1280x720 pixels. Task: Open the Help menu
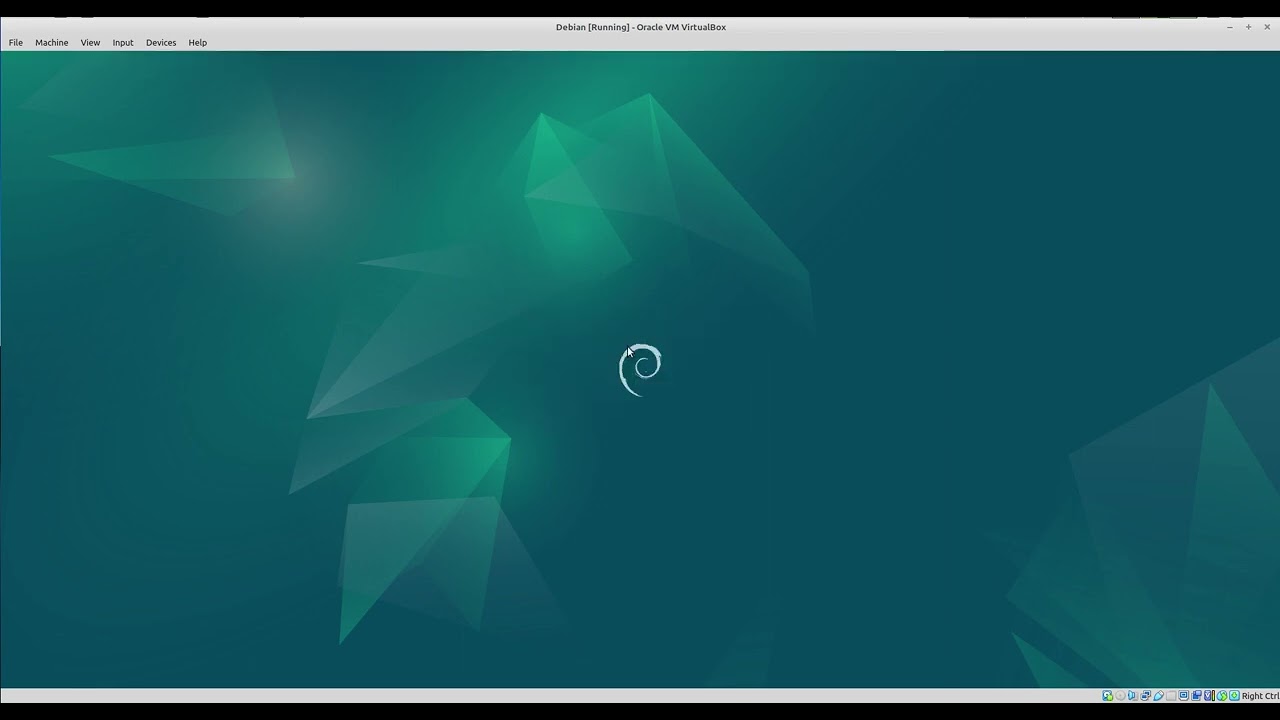198,42
